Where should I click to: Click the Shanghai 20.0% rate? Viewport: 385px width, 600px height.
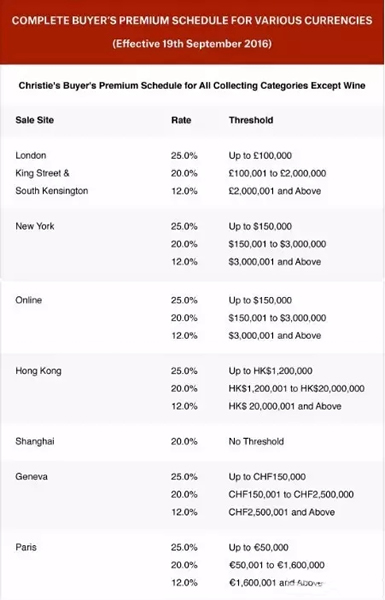tap(184, 442)
